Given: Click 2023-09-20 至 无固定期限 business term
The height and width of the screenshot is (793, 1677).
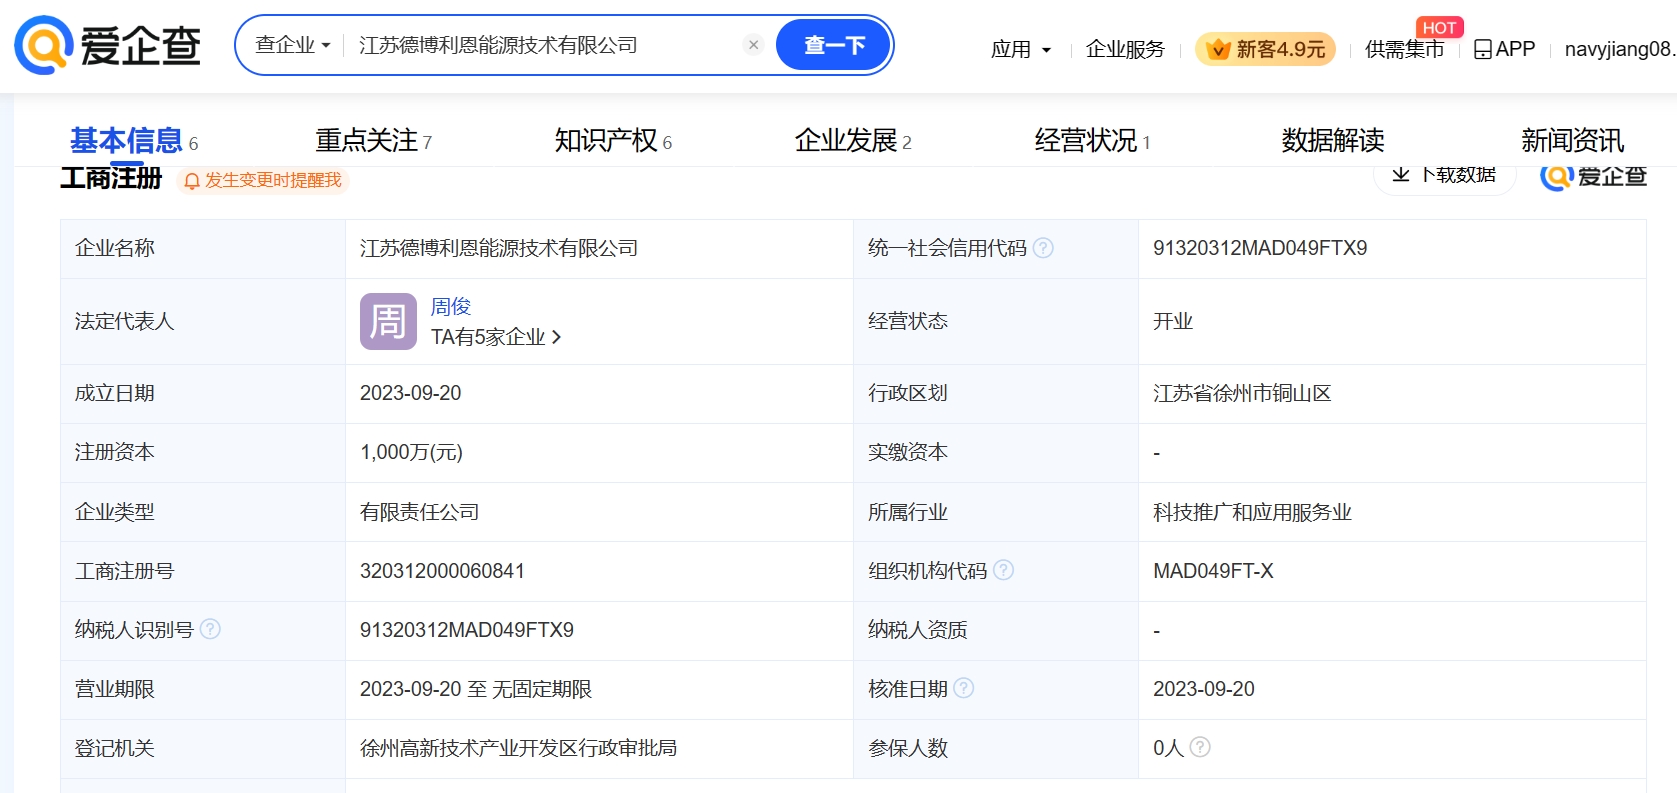Looking at the screenshot, I should pyautogui.click(x=476, y=689).
